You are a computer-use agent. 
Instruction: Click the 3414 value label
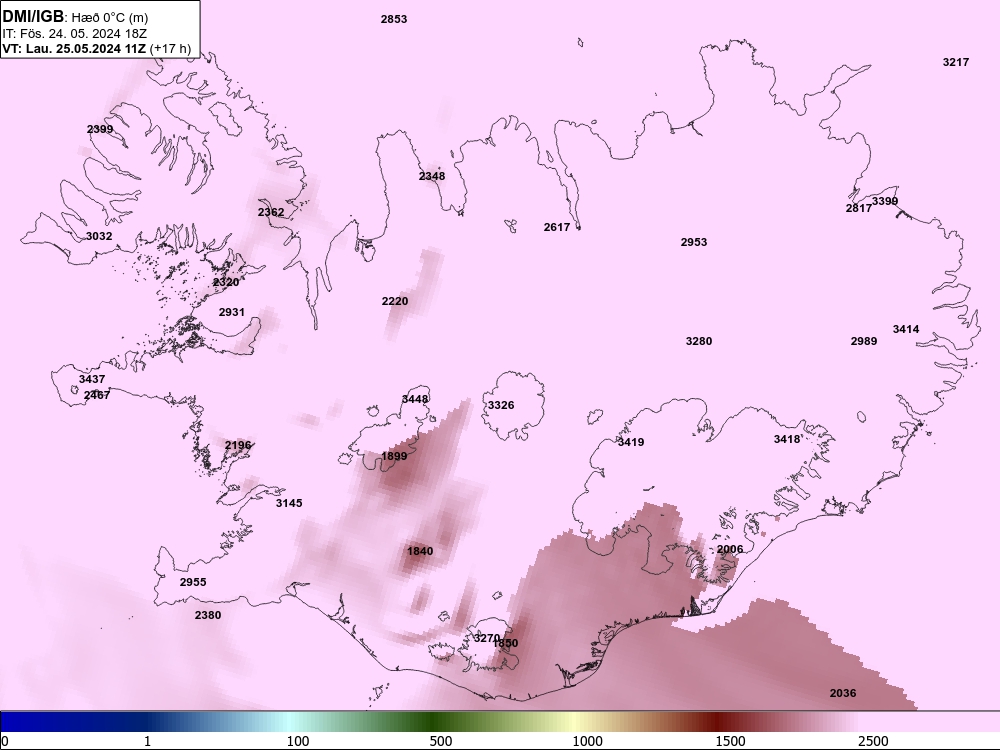[906, 329]
